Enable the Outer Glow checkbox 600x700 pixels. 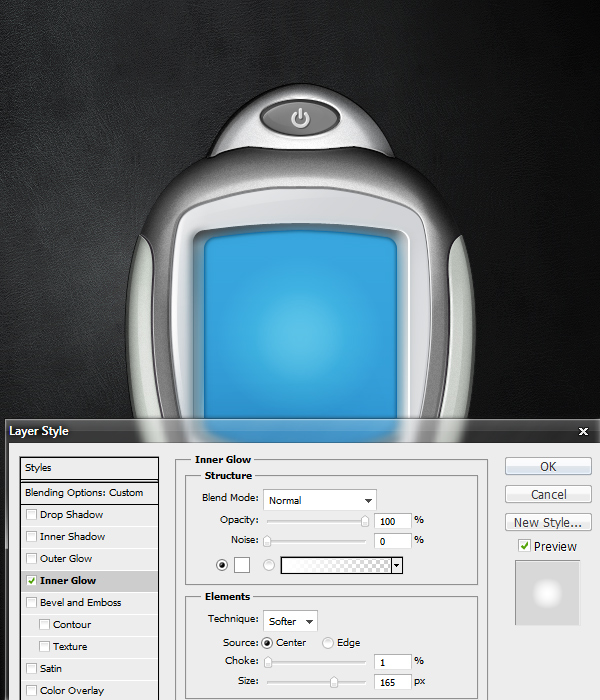pos(31,558)
